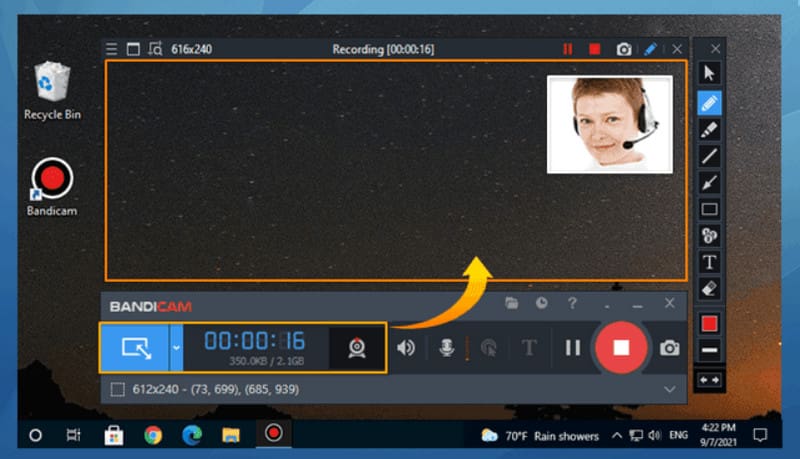Viewport: 800px width, 459px height.
Task: Click the volume tray icon
Action: (x=655, y=436)
